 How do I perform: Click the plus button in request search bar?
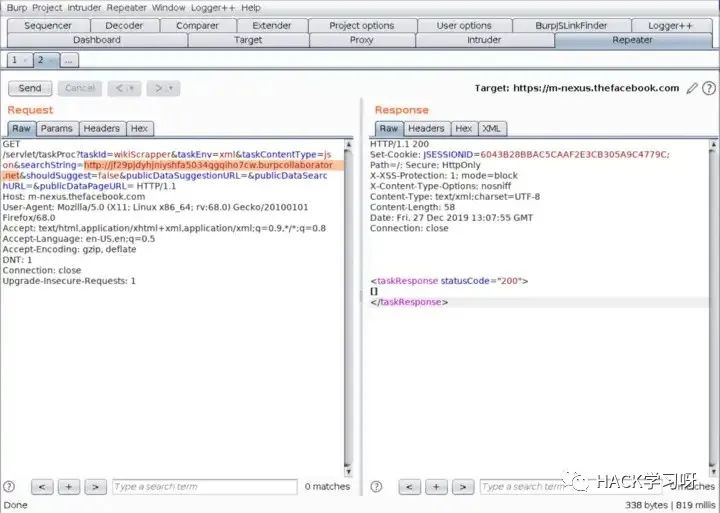[68, 487]
